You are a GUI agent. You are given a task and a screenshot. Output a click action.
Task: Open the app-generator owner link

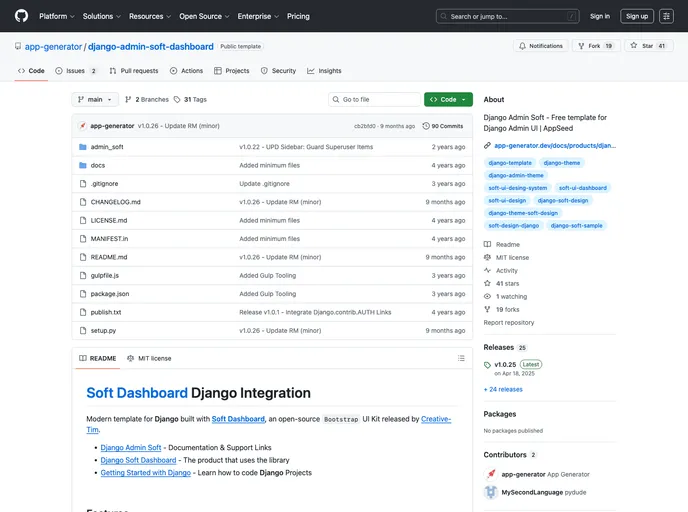[53, 47]
